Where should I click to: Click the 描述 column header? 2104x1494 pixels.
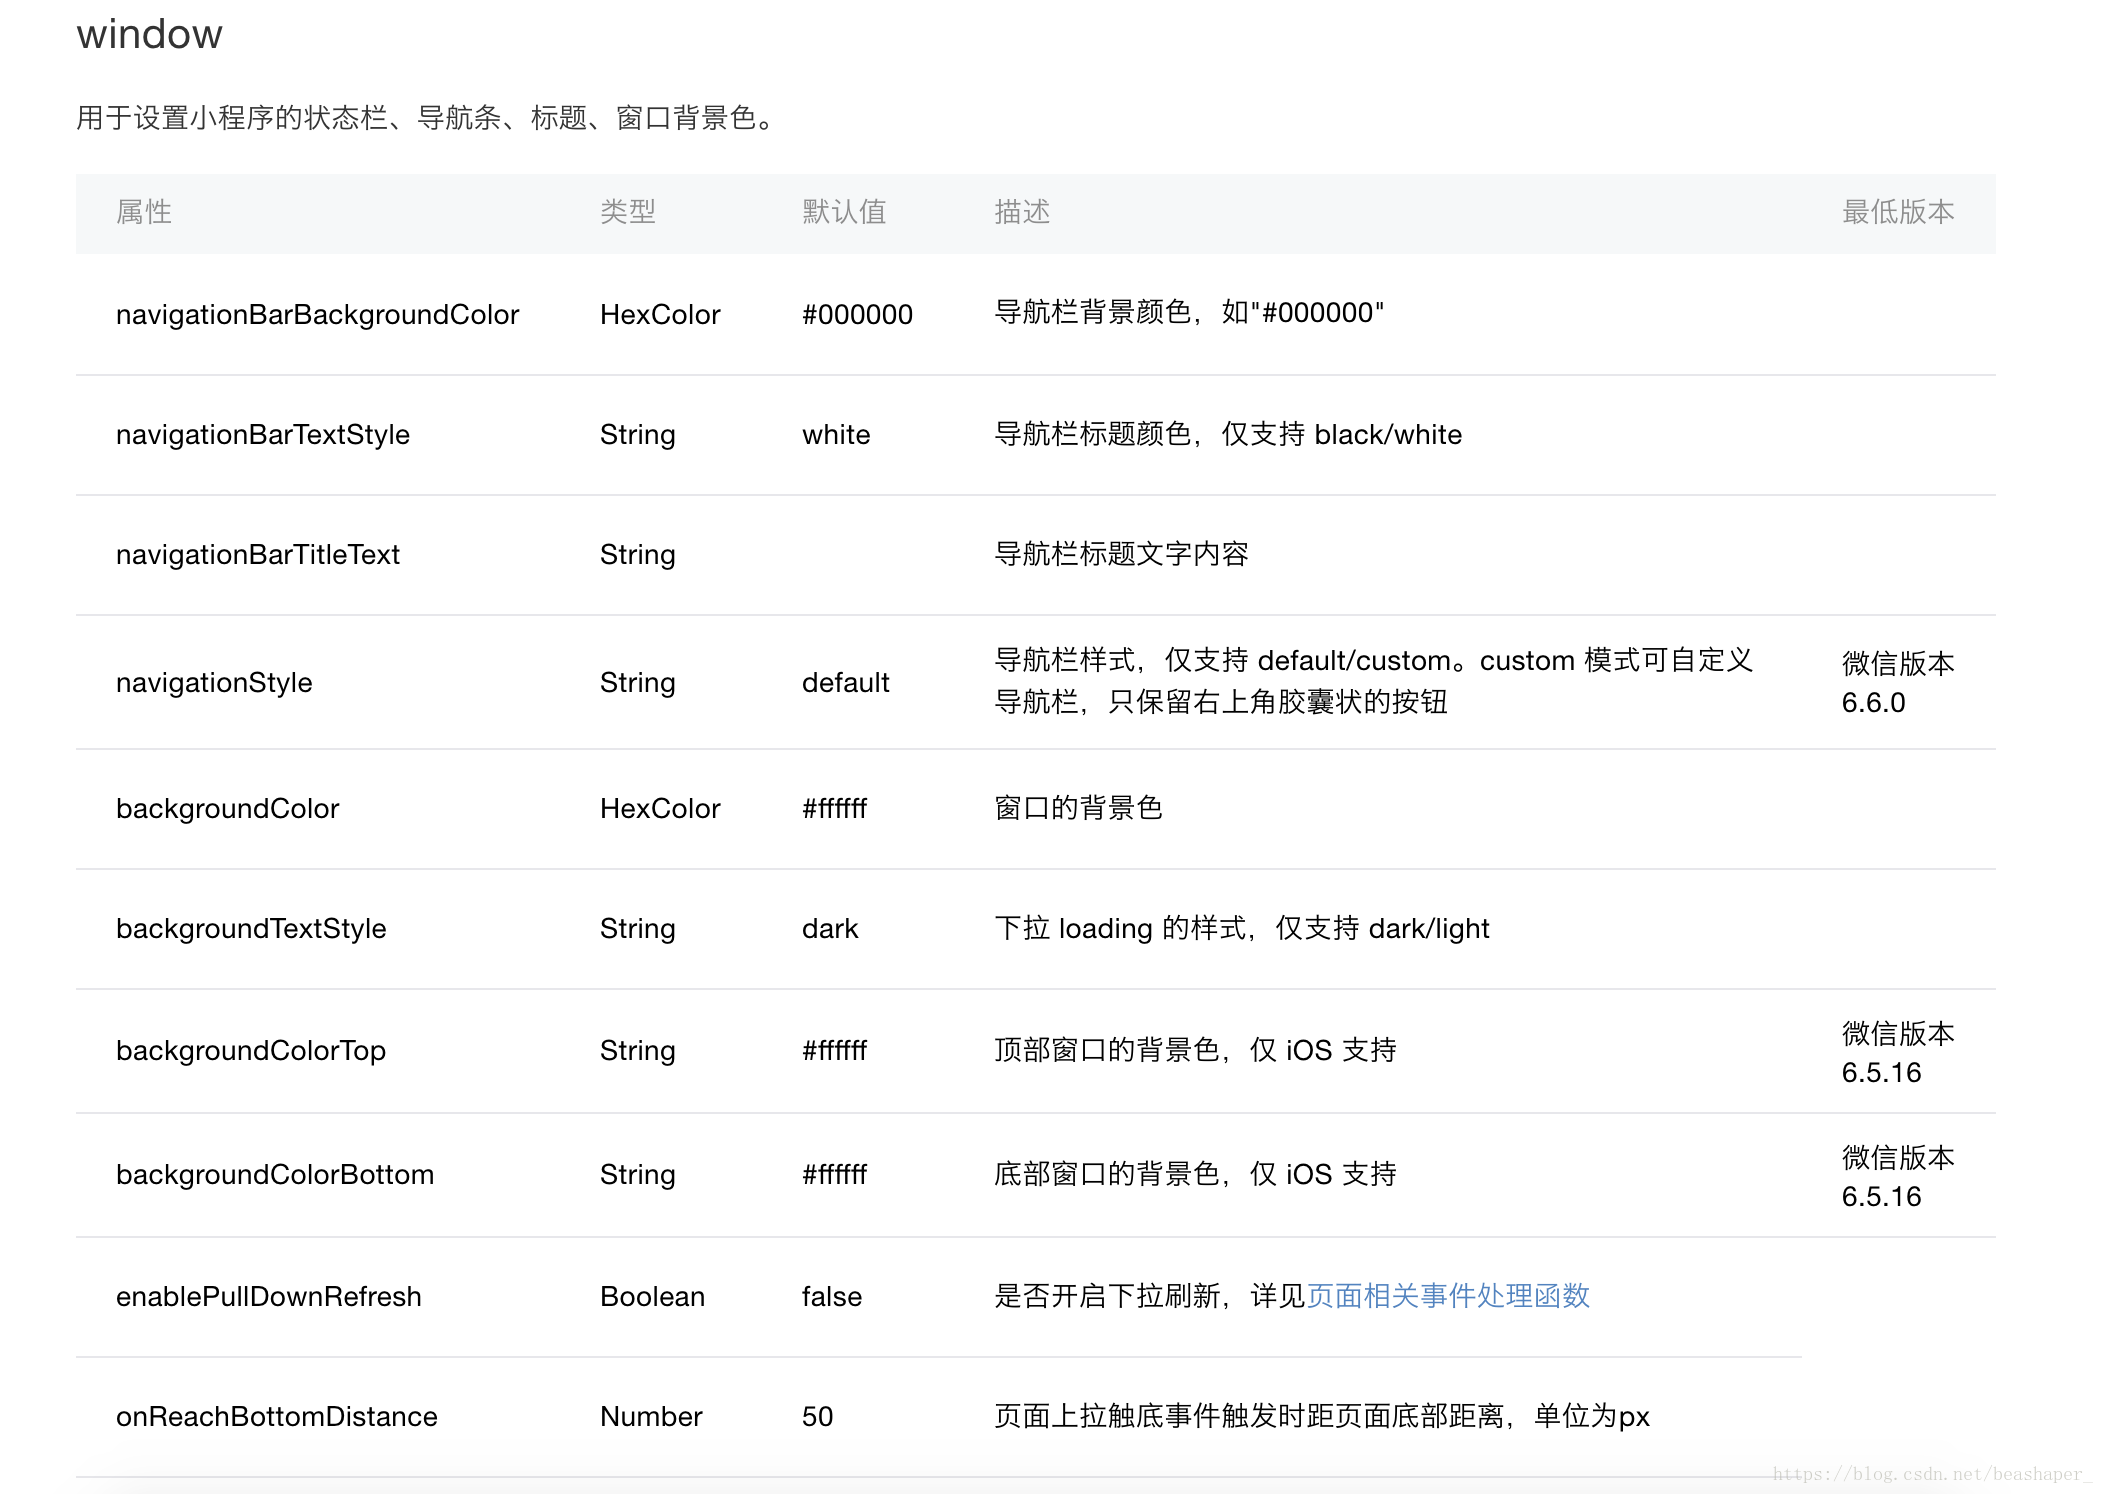pyautogui.click(x=1021, y=212)
